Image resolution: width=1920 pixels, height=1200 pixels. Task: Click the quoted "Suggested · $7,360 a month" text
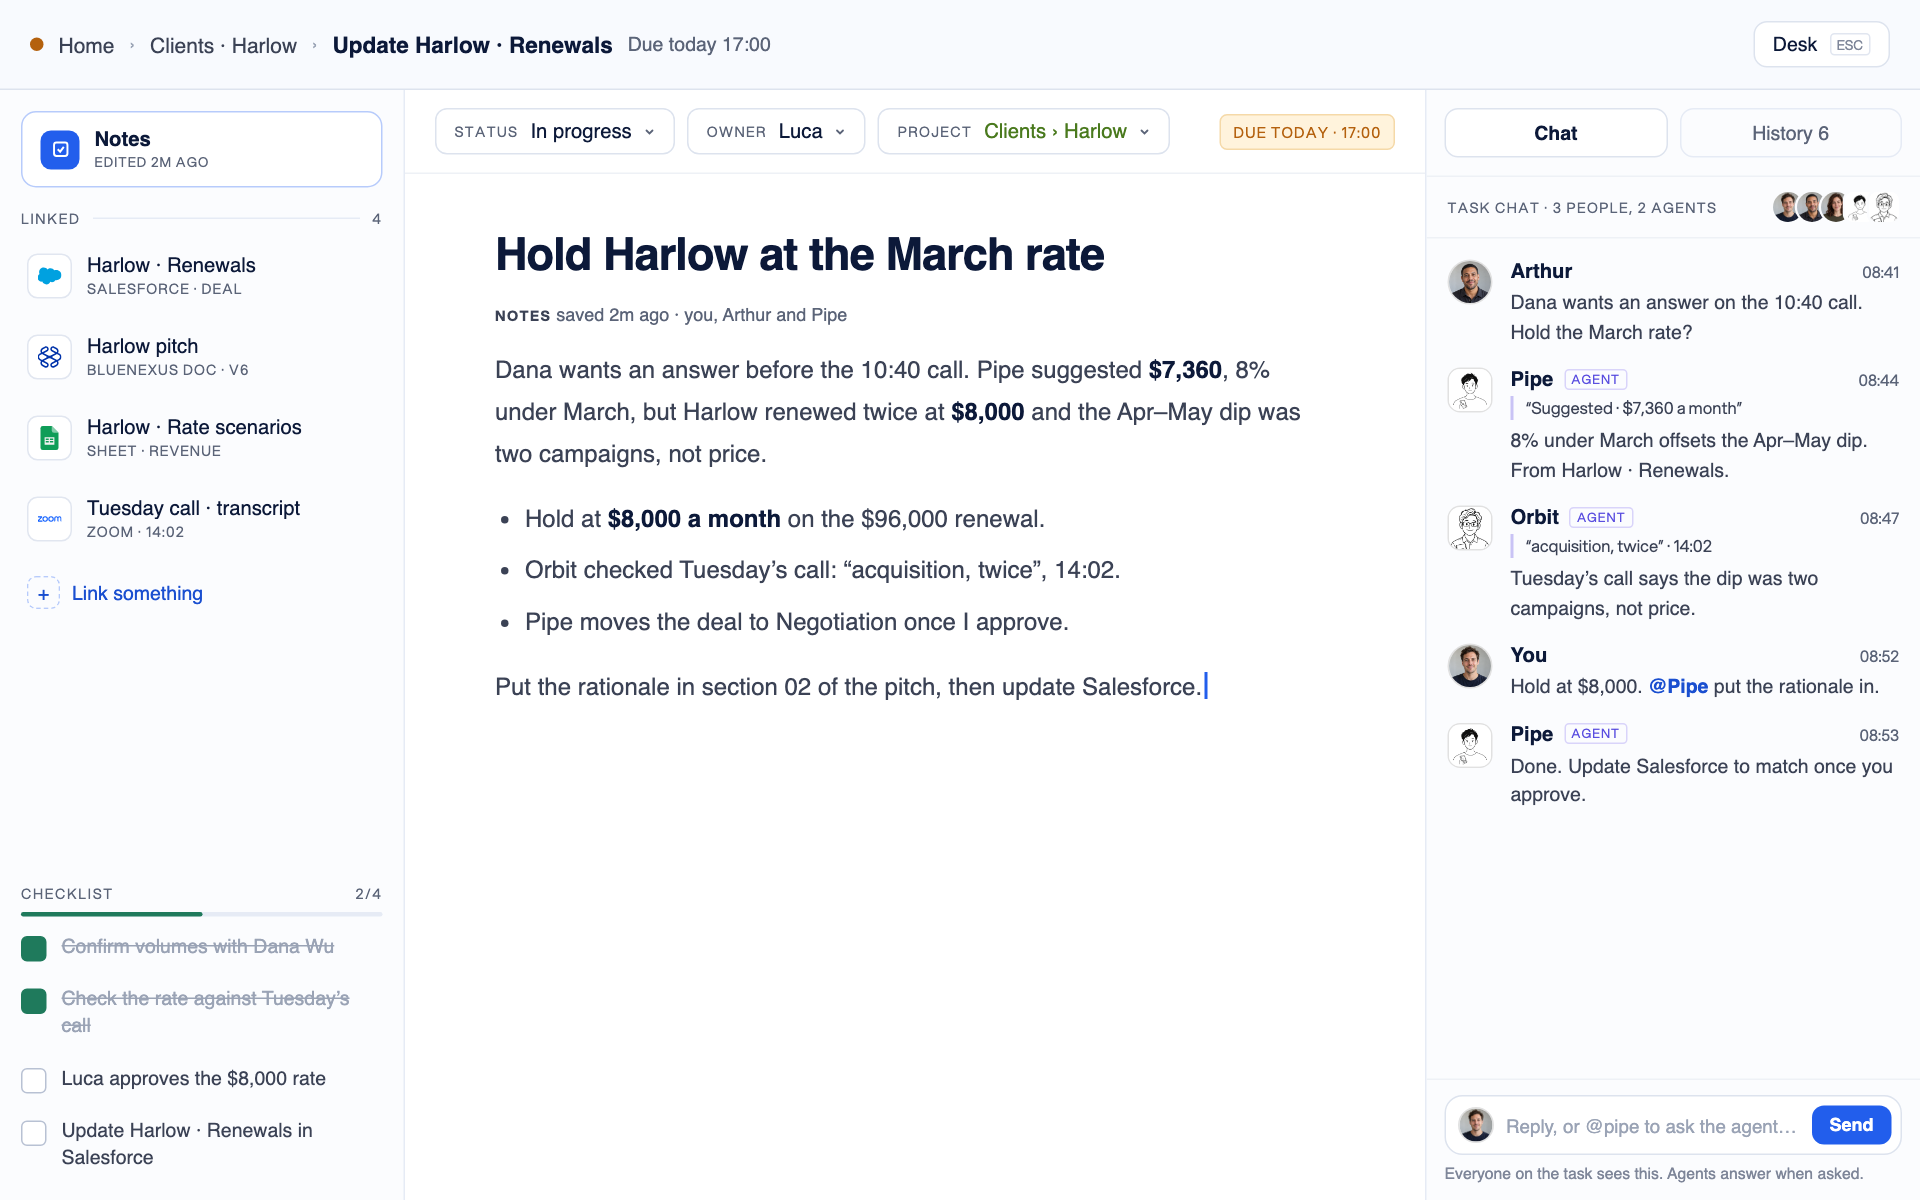tap(1633, 408)
